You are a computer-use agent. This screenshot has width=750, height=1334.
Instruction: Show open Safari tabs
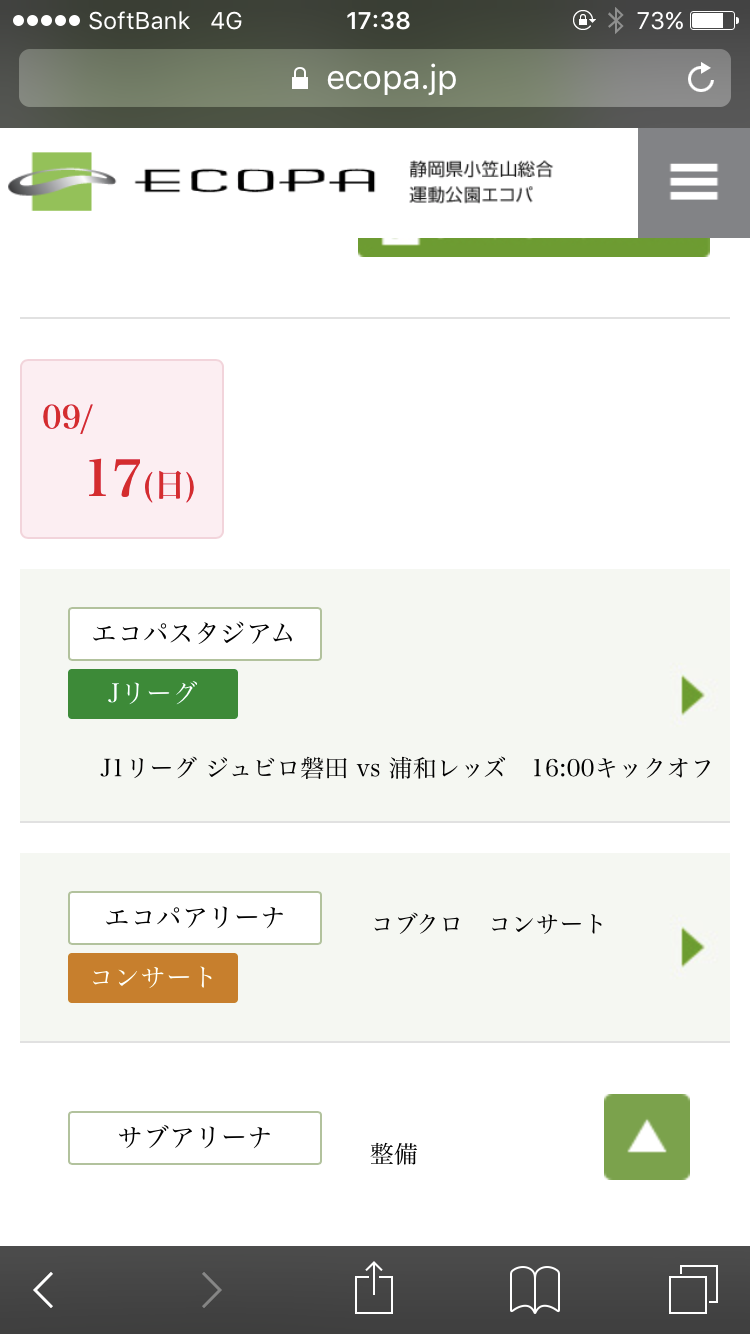[692, 1289]
